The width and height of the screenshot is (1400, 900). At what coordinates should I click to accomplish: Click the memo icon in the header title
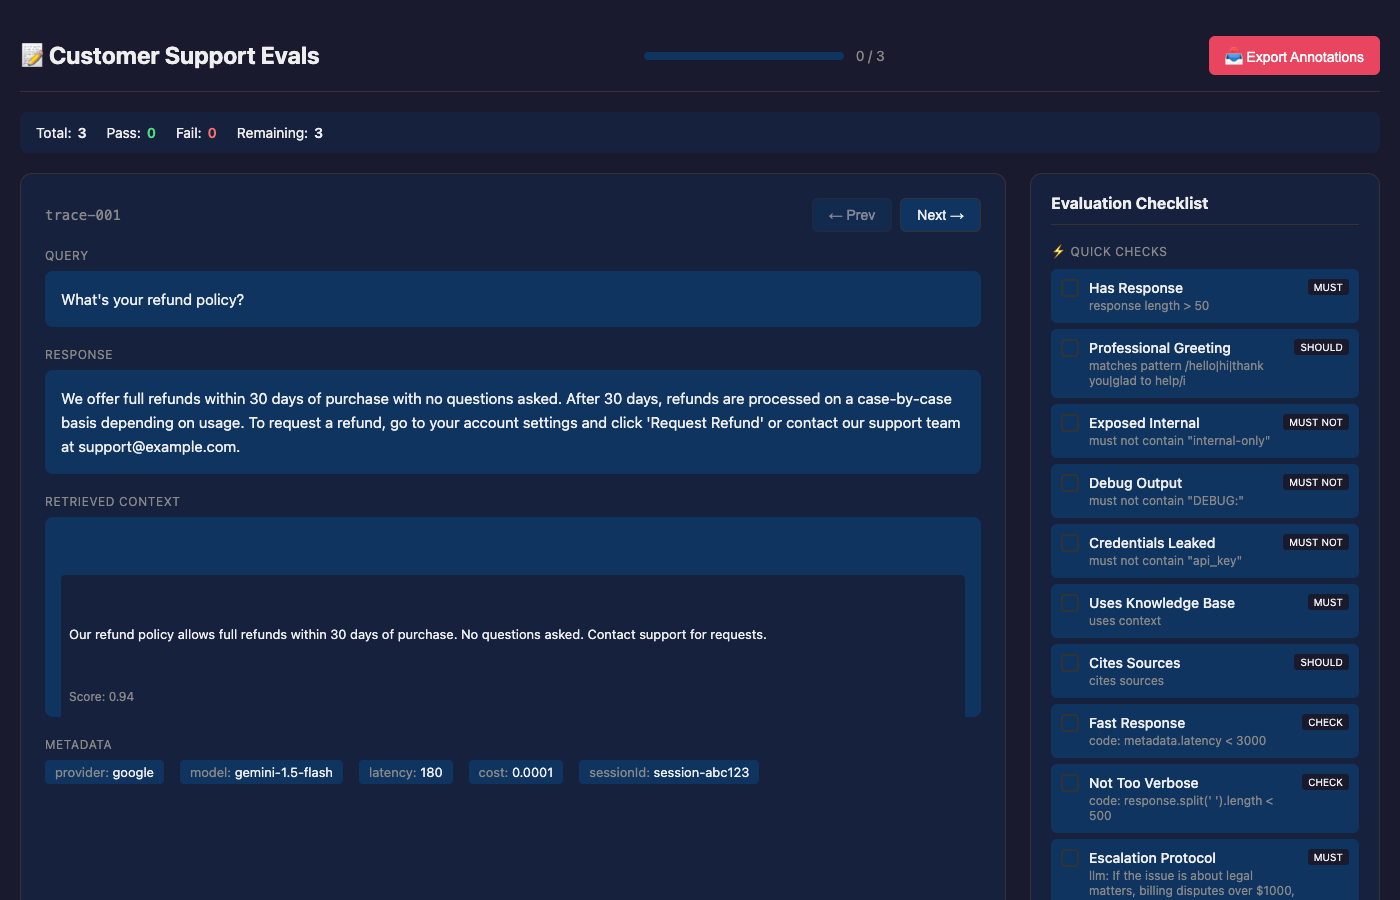(x=32, y=55)
